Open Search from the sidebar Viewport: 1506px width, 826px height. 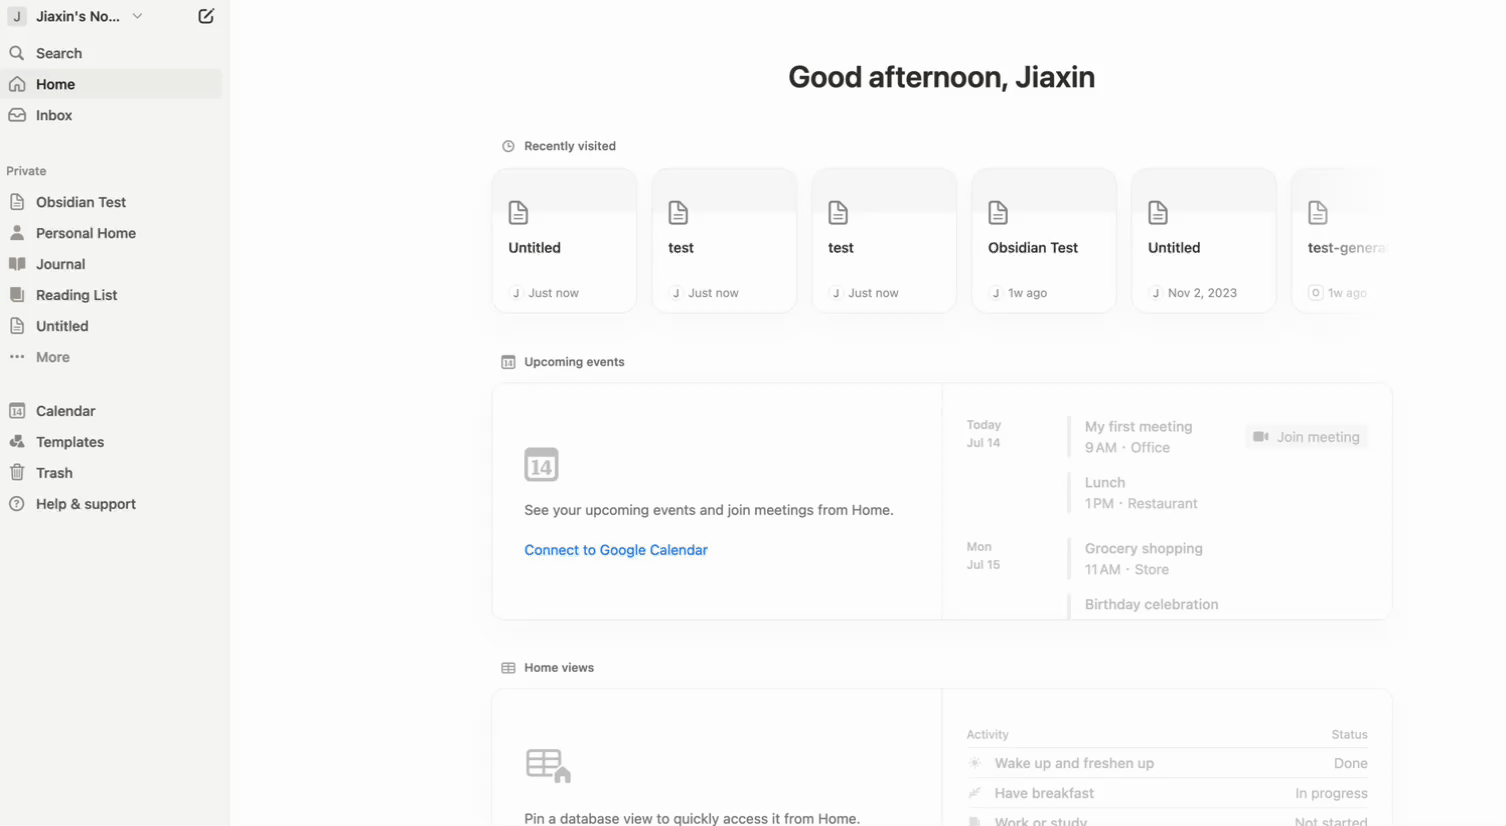58,53
